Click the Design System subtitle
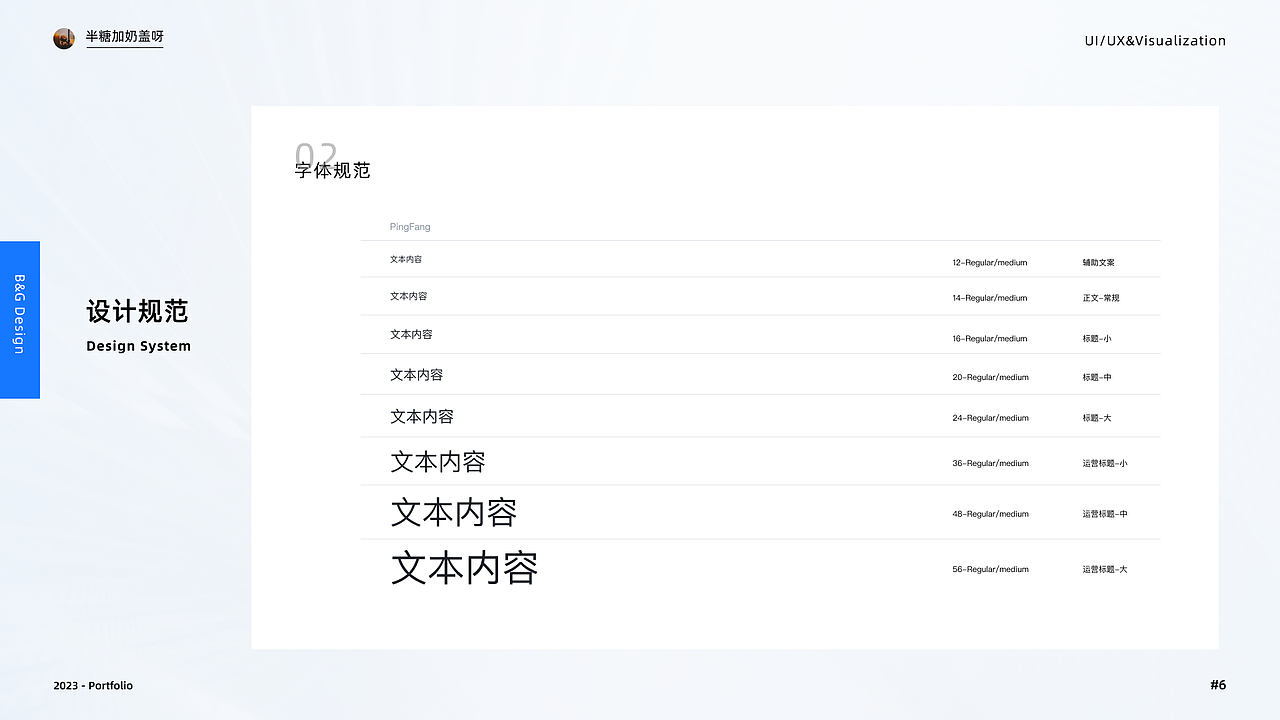Screen dimensions: 1280x720 point(138,346)
